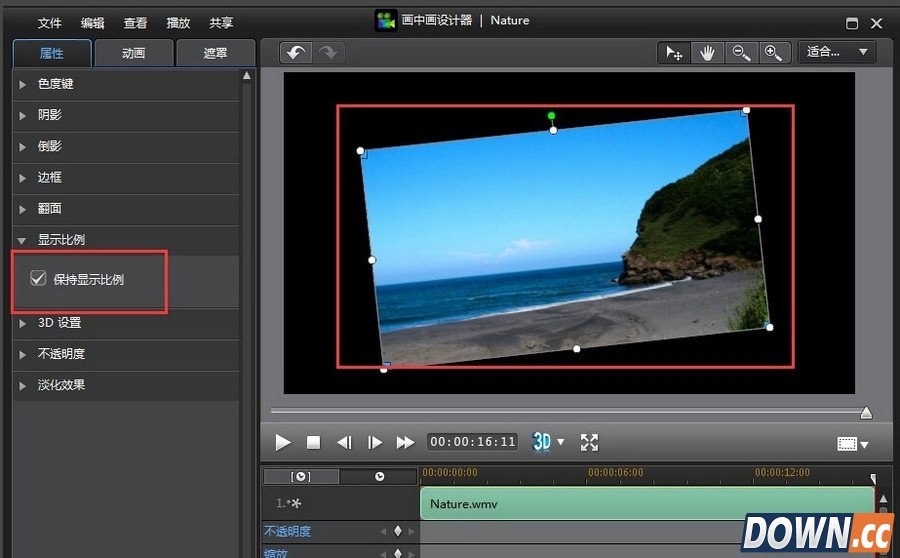This screenshot has height=558, width=900.
Task: Toggle the 3D preview mode icon
Action: 542,442
